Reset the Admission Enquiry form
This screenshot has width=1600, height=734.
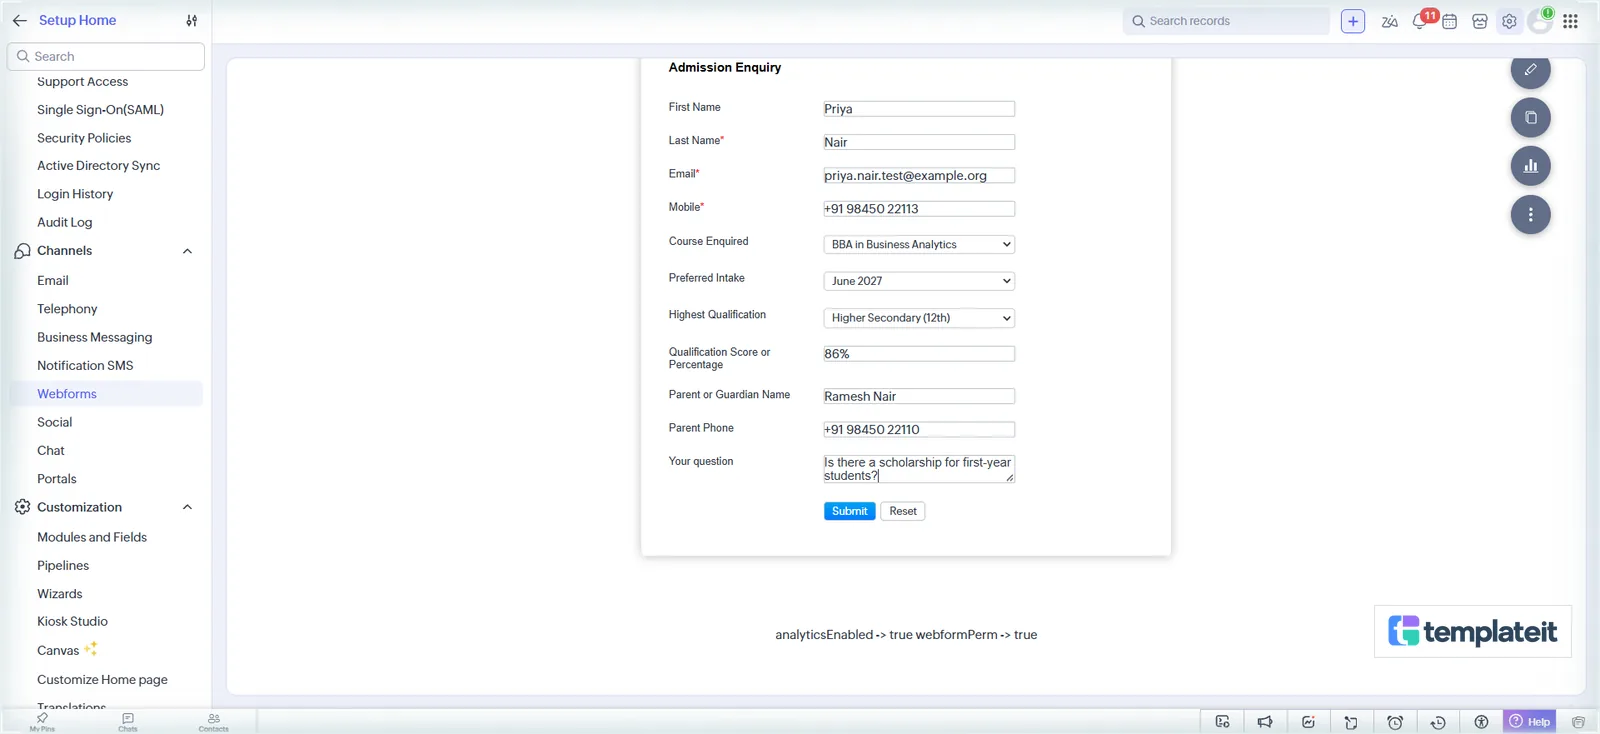903,511
